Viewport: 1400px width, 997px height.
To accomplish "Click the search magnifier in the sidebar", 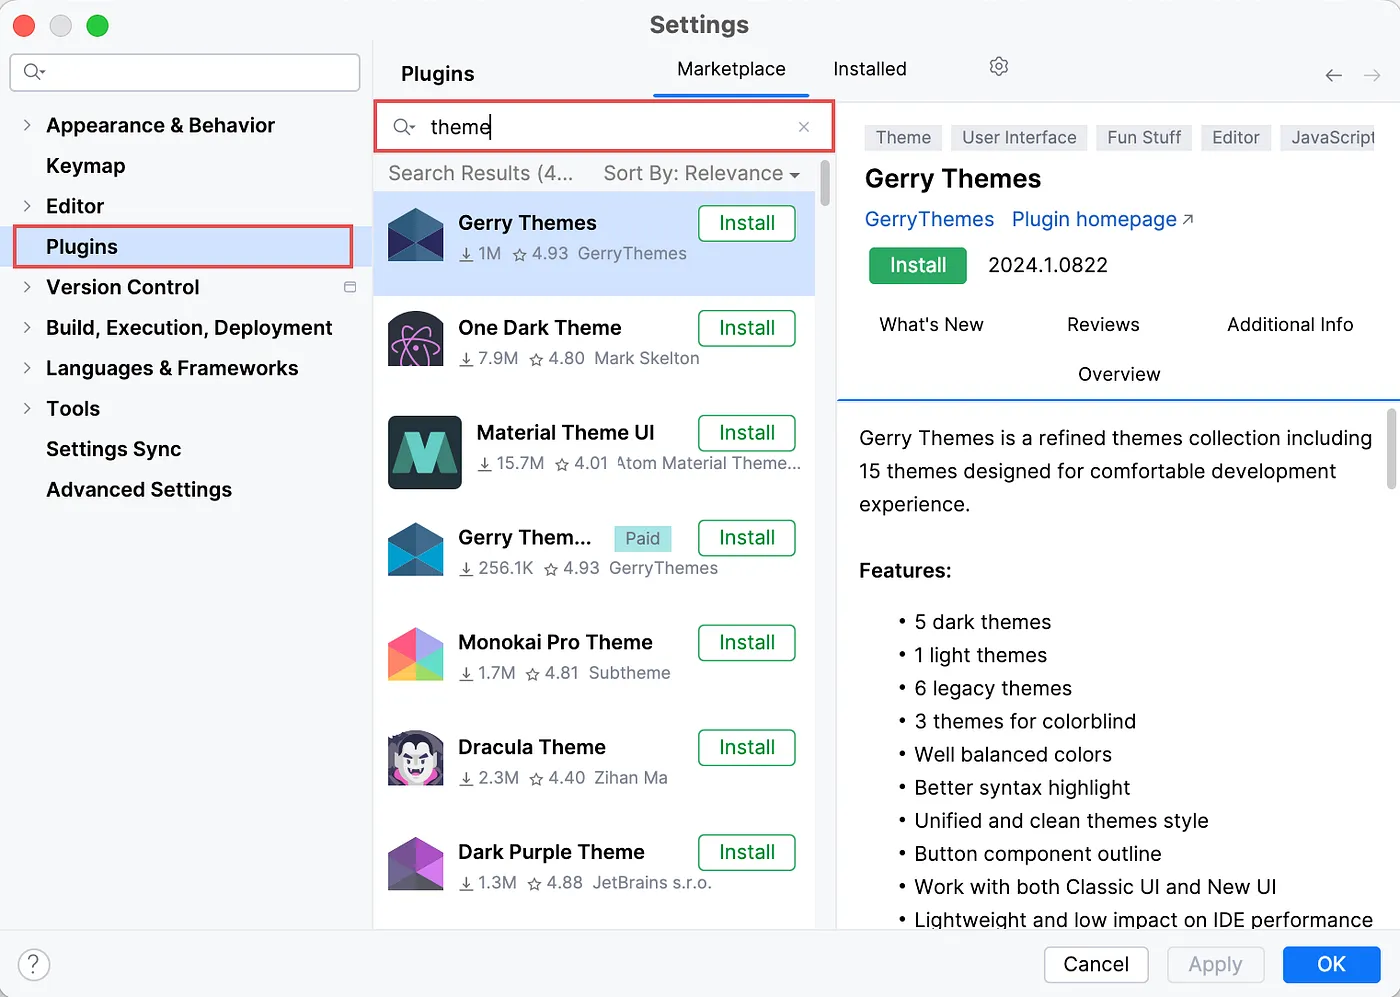I will click(x=33, y=72).
